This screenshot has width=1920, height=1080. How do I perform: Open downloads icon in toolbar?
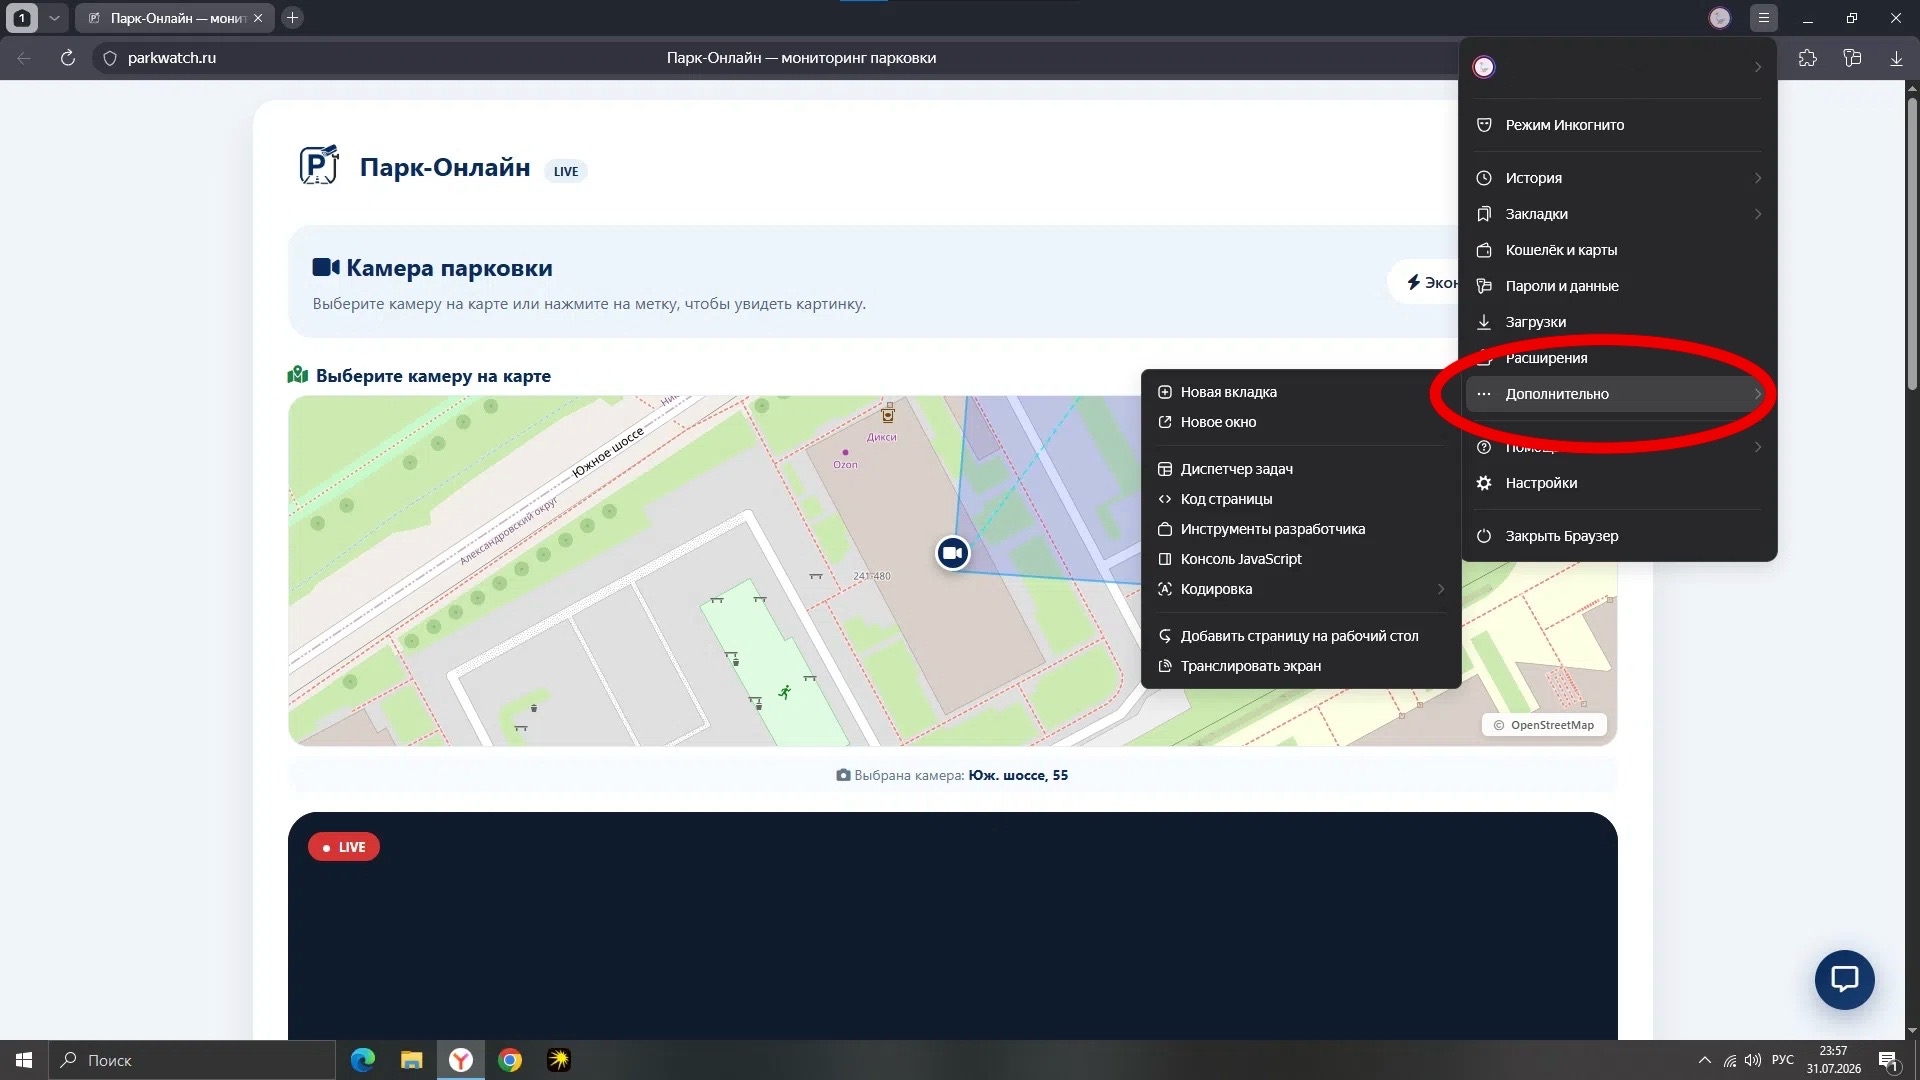[x=1896, y=58]
